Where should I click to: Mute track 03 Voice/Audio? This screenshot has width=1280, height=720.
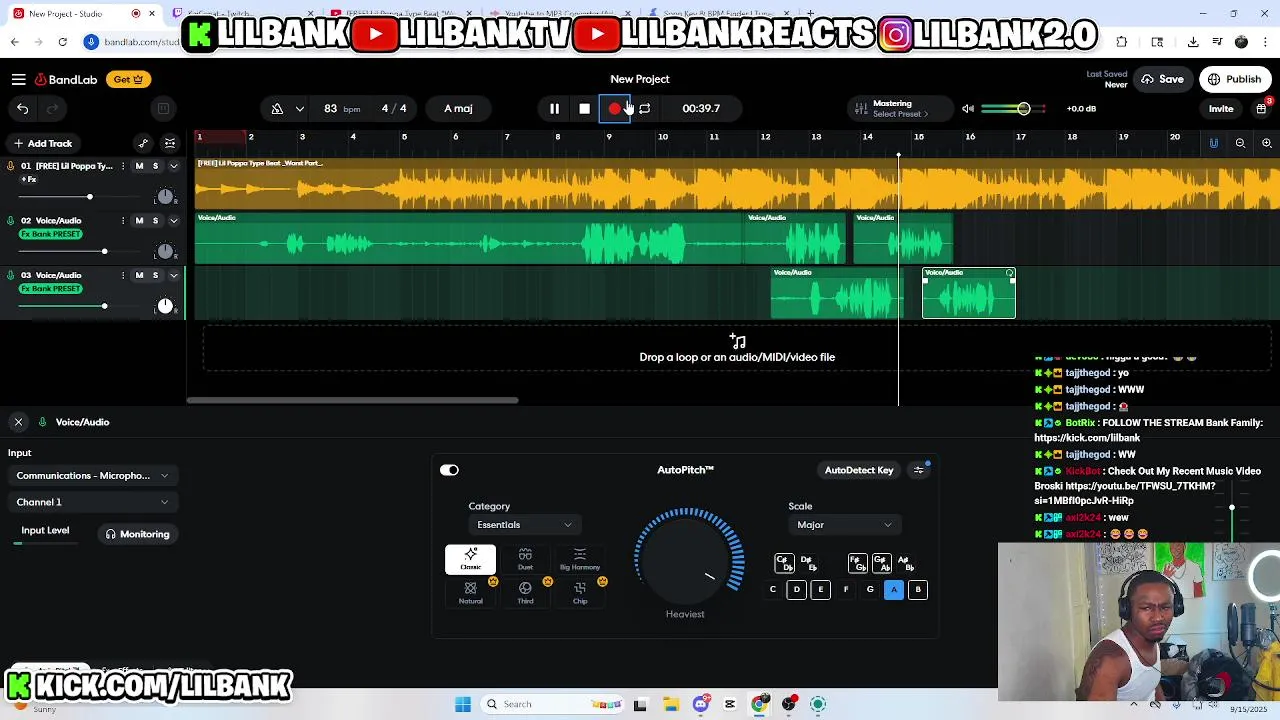coord(139,275)
